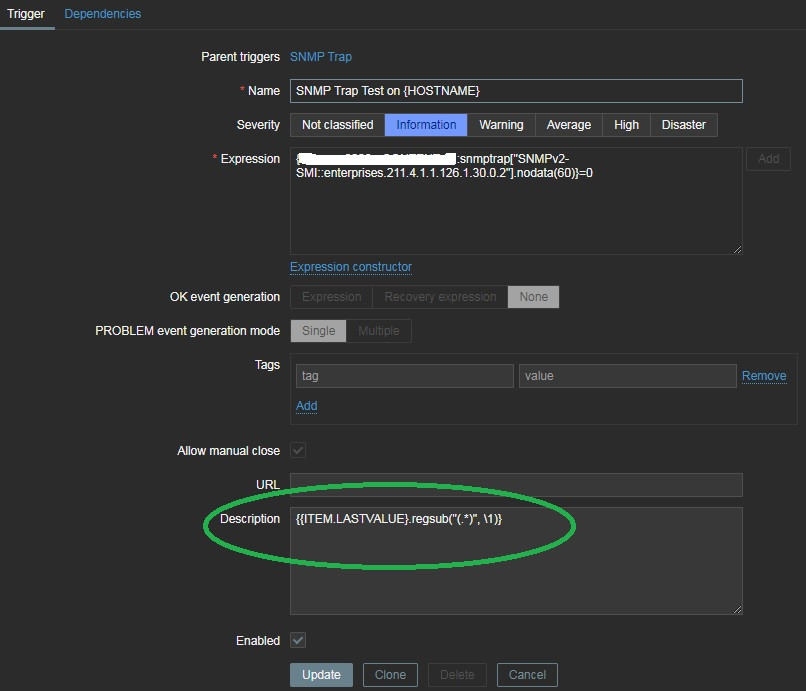The image size is (806, 691).
Task: Grab the Expression box resize handle
Action: [x=738, y=249]
